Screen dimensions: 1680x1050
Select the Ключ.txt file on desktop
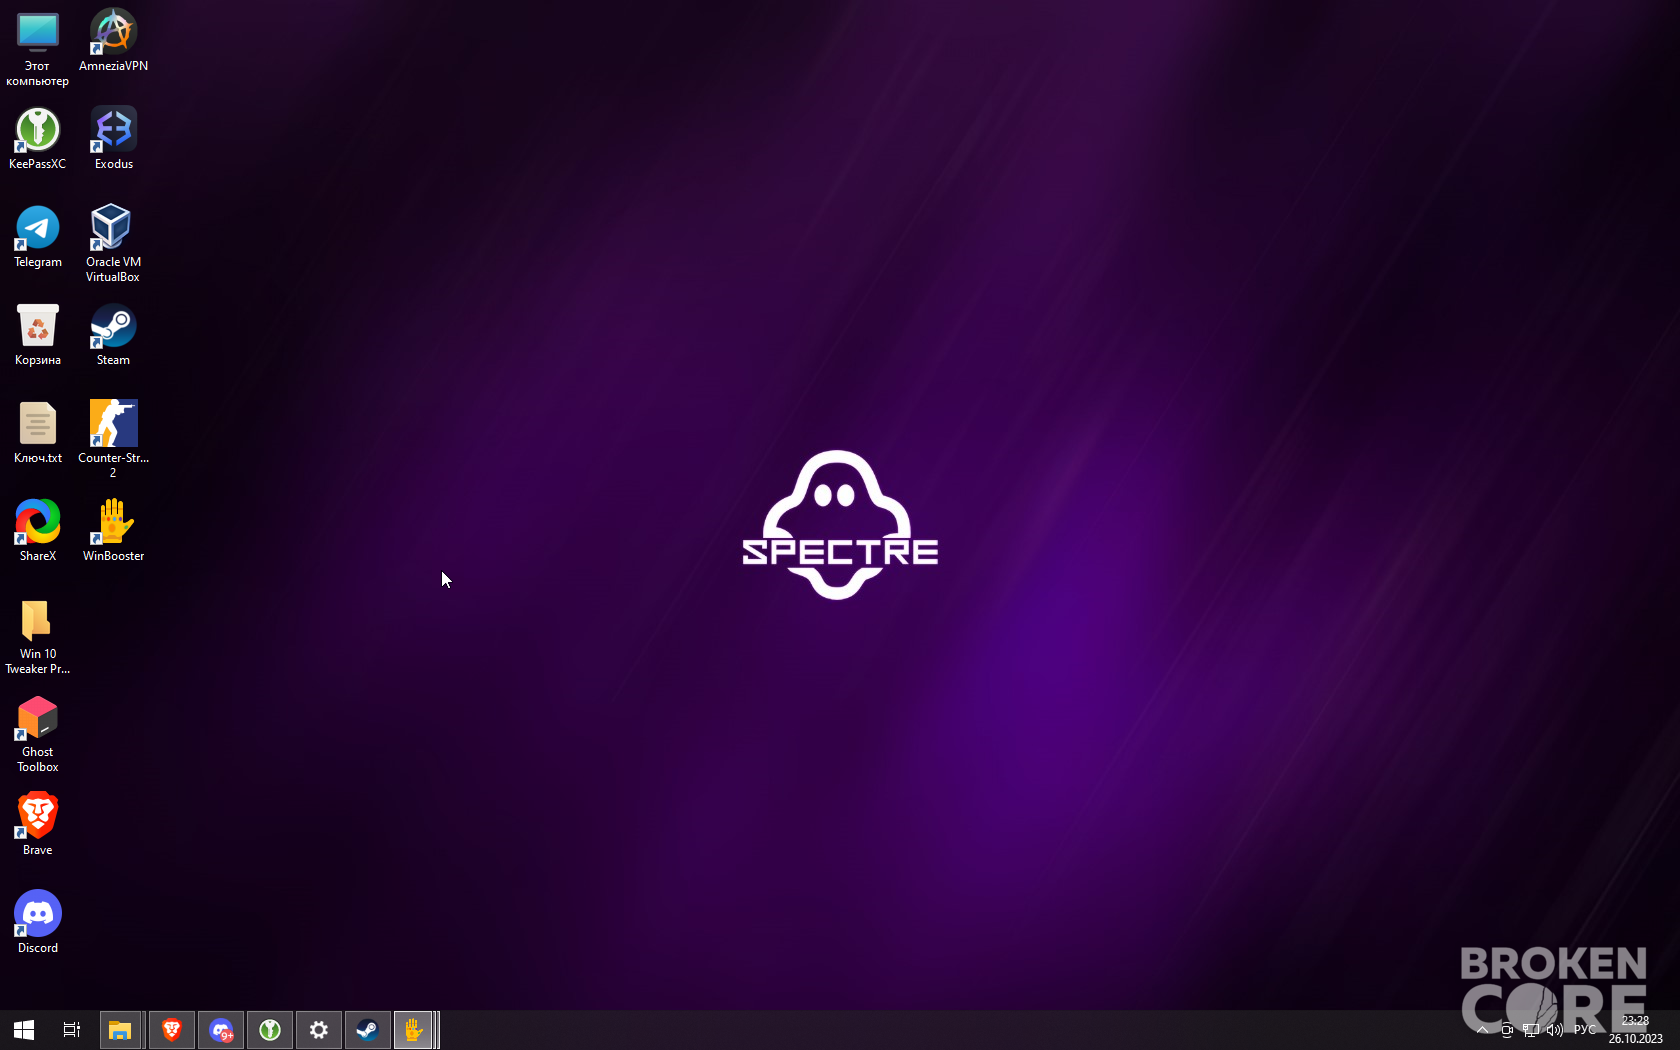click(37, 433)
